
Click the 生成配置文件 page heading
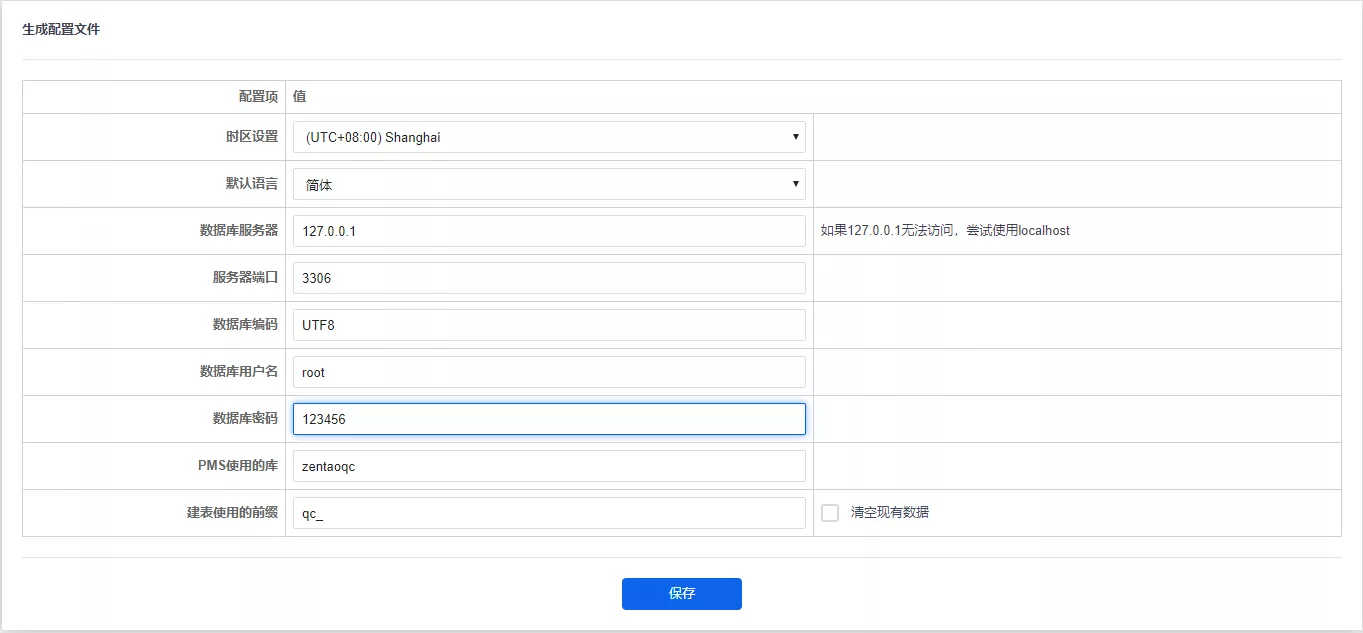coord(61,30)
